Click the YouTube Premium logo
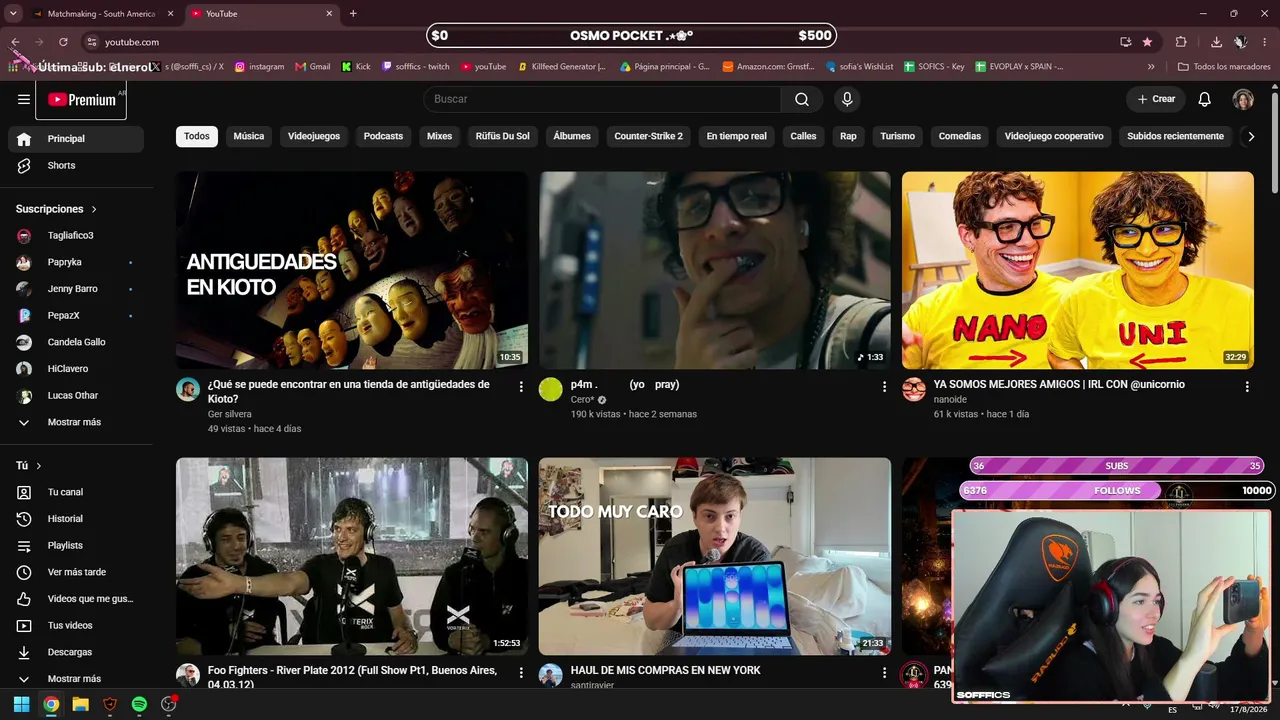This screenshot has height=720, width=1280. tap(82, 100)
